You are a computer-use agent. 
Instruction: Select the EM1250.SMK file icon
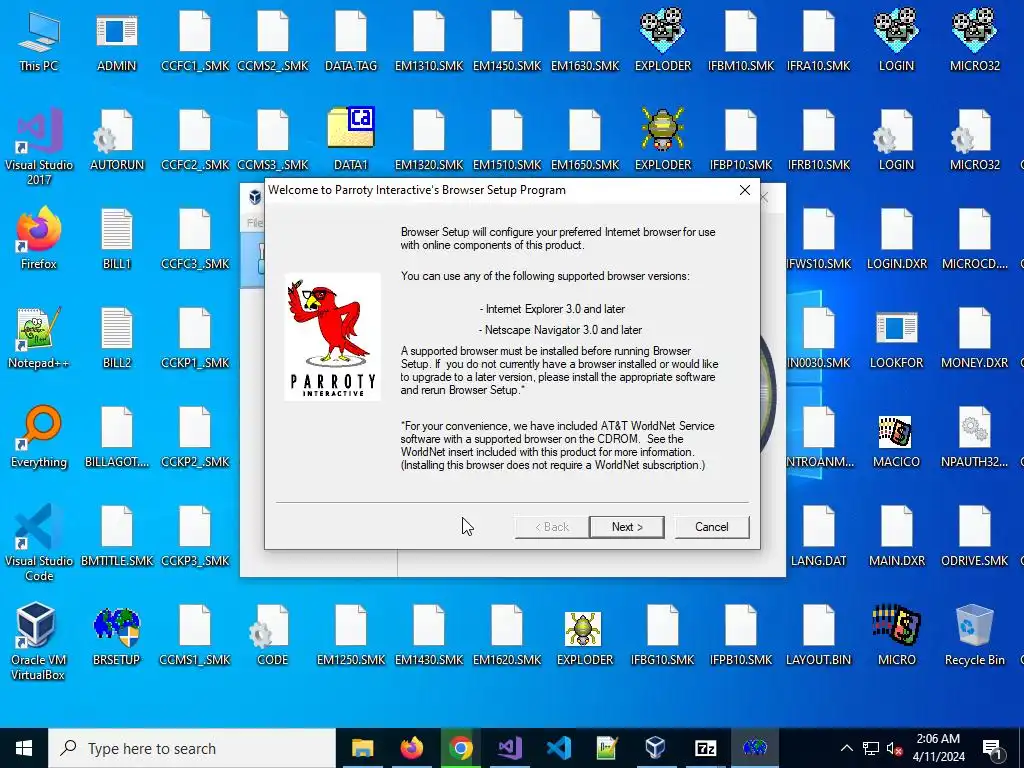(351, 635)
